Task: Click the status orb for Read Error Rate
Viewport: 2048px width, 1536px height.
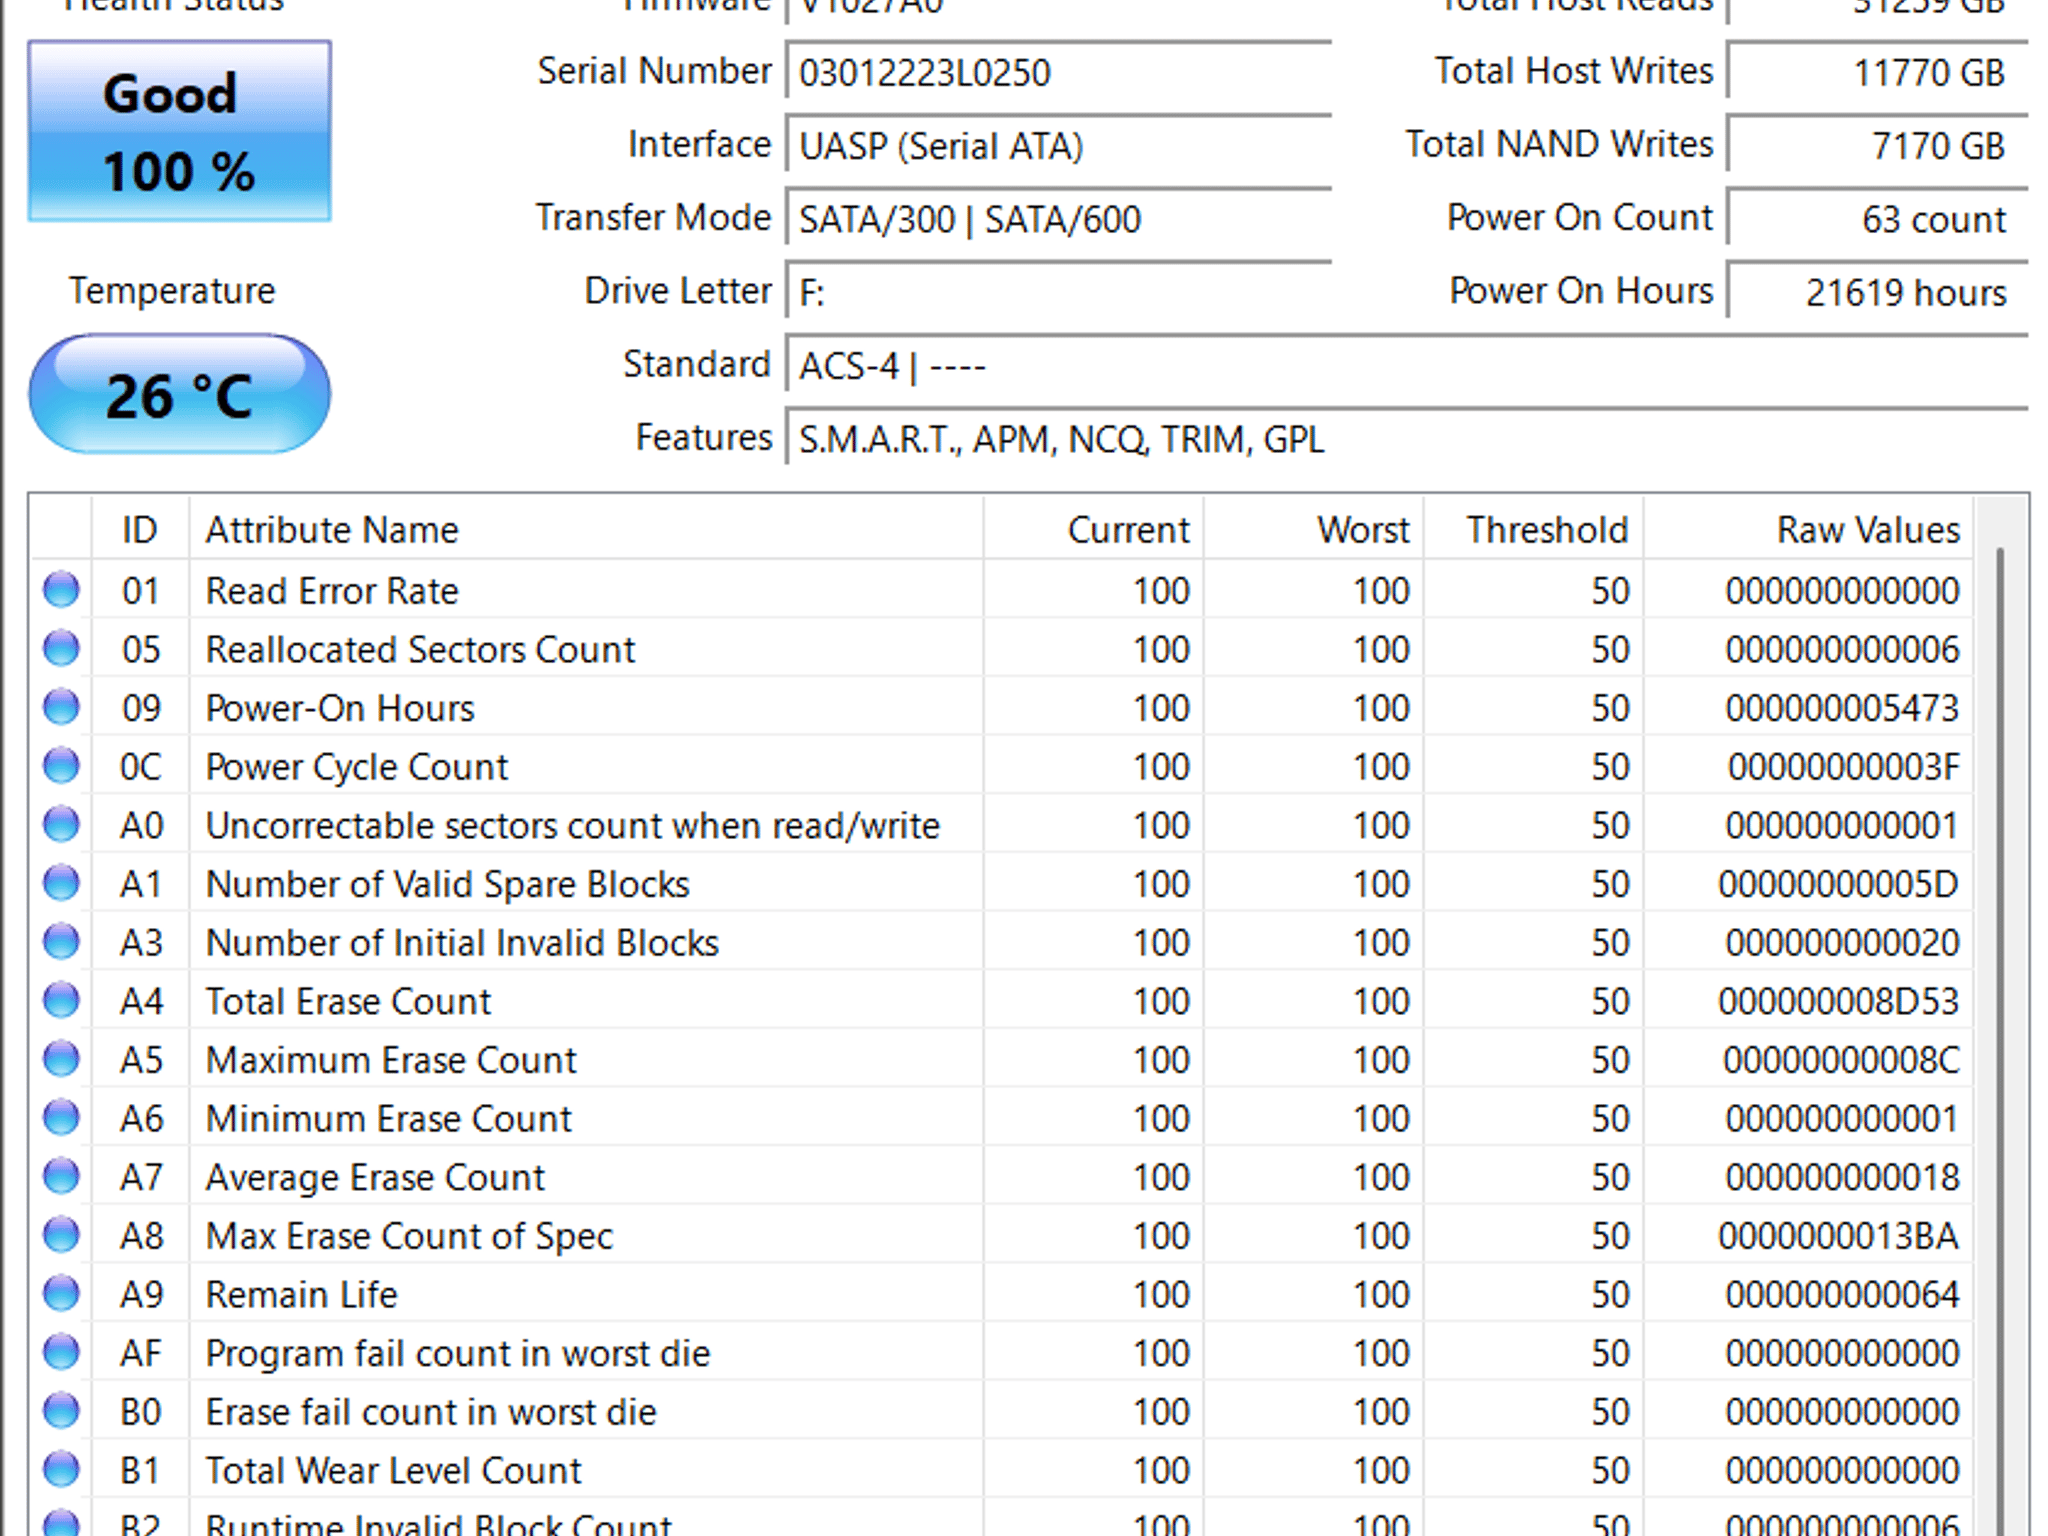Action: click(x=61, y=589)
